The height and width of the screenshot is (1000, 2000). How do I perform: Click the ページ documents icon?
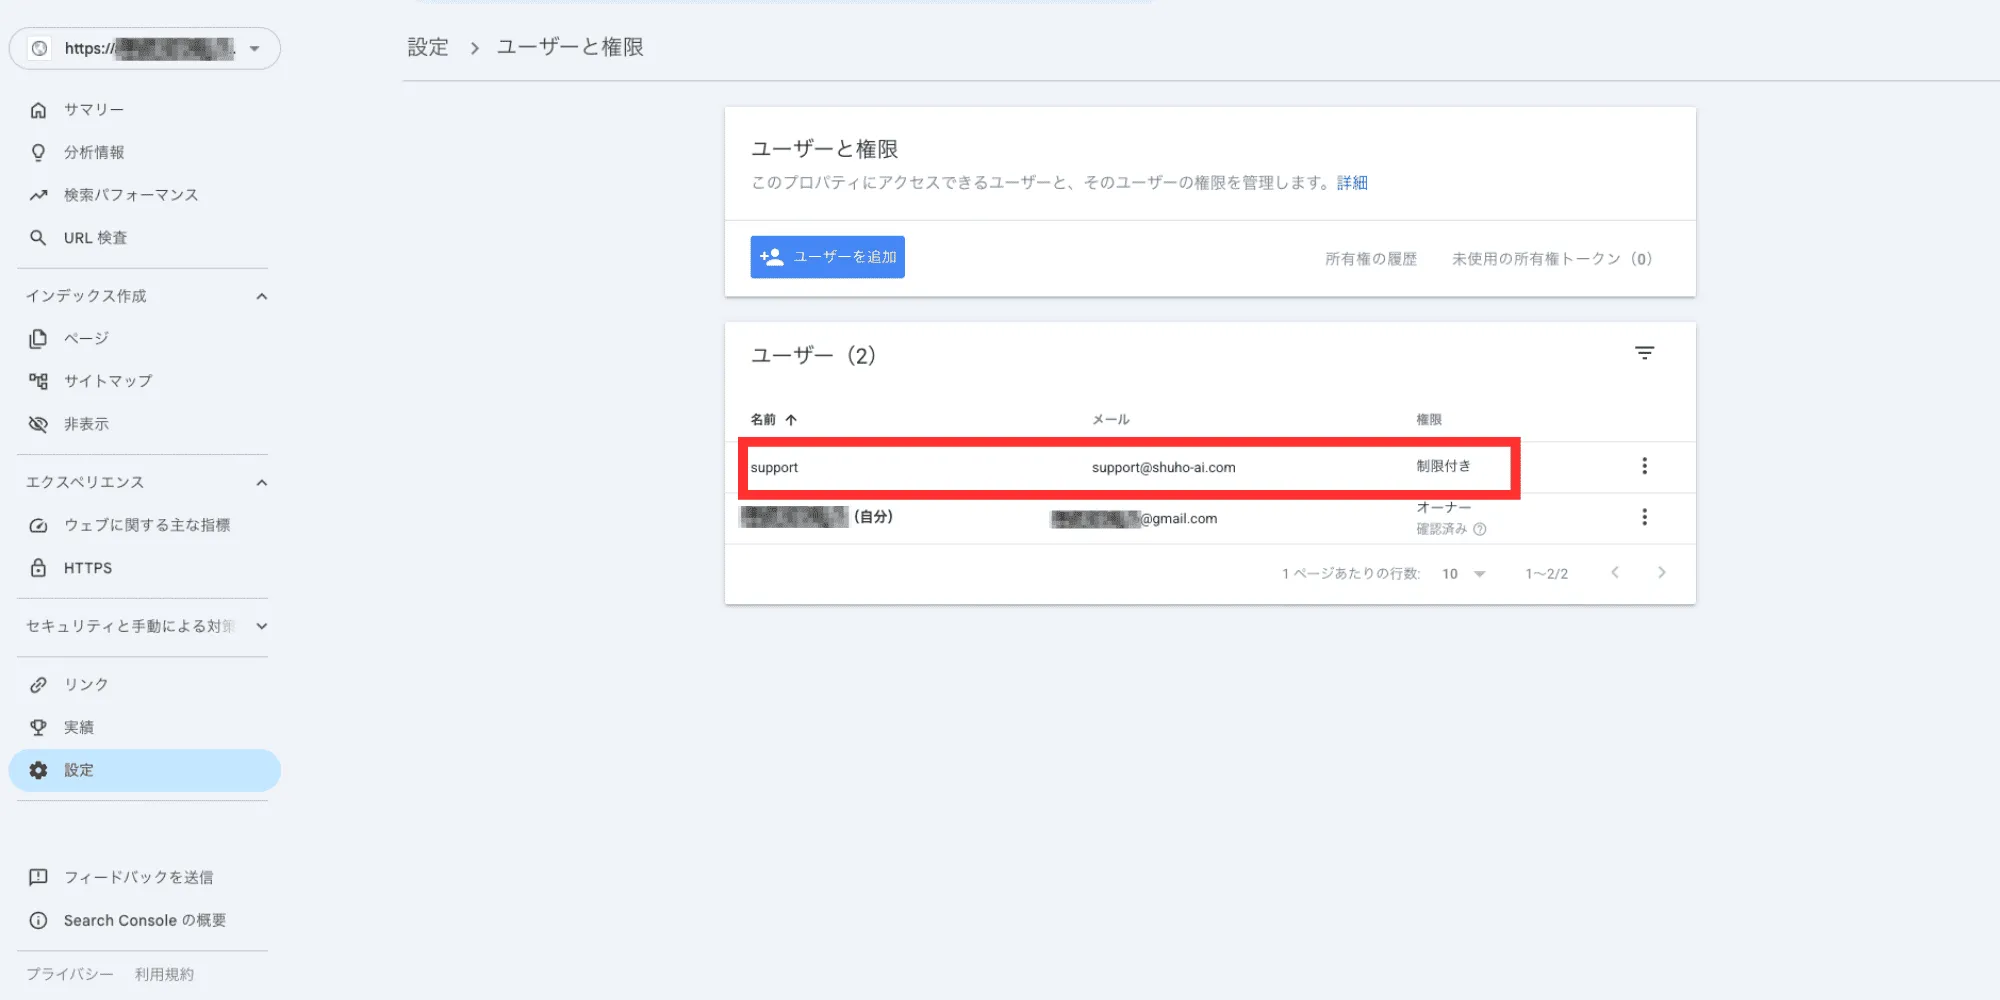tap(38, 338)
